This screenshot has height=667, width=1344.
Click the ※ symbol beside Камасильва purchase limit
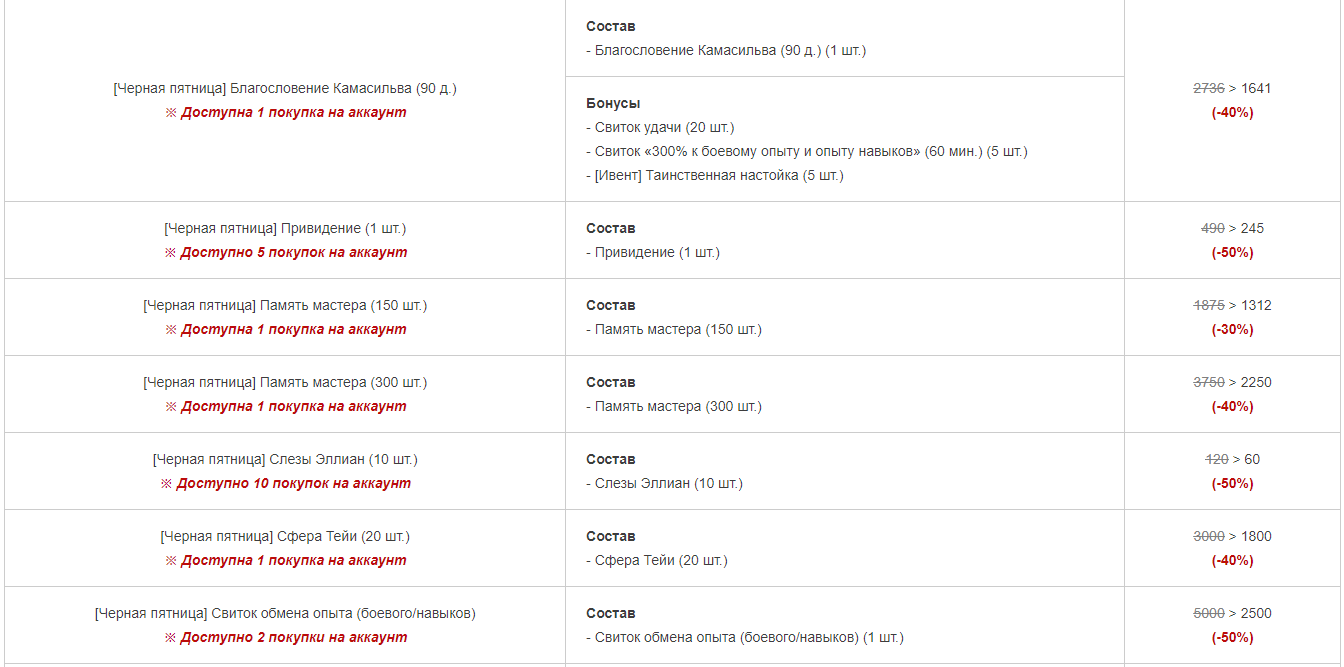(170, 113)
